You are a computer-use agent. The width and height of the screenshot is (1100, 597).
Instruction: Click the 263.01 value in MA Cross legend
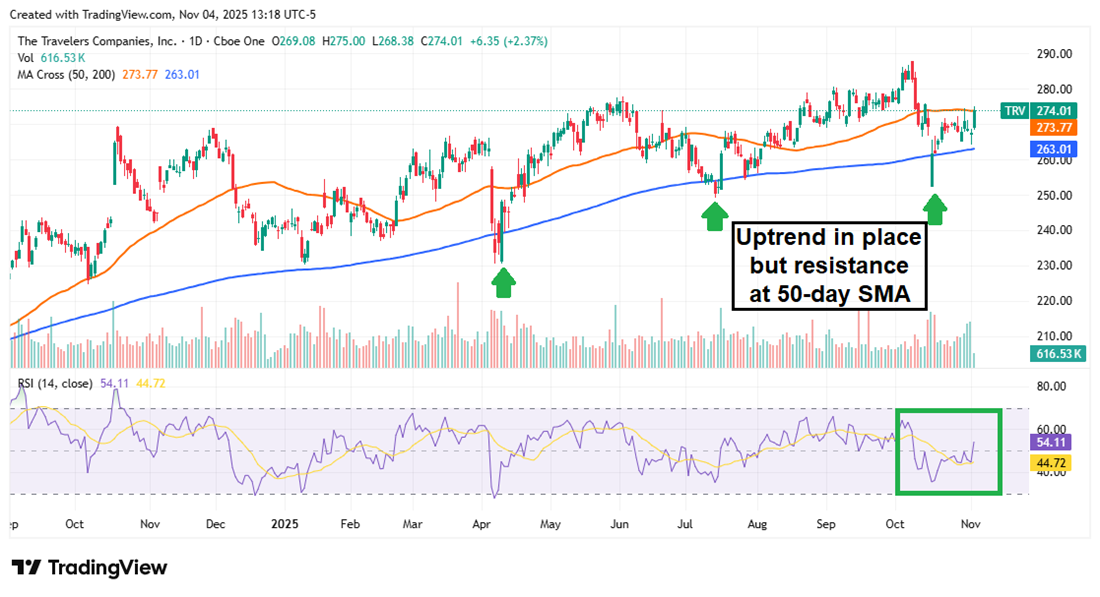click(182, 75)
